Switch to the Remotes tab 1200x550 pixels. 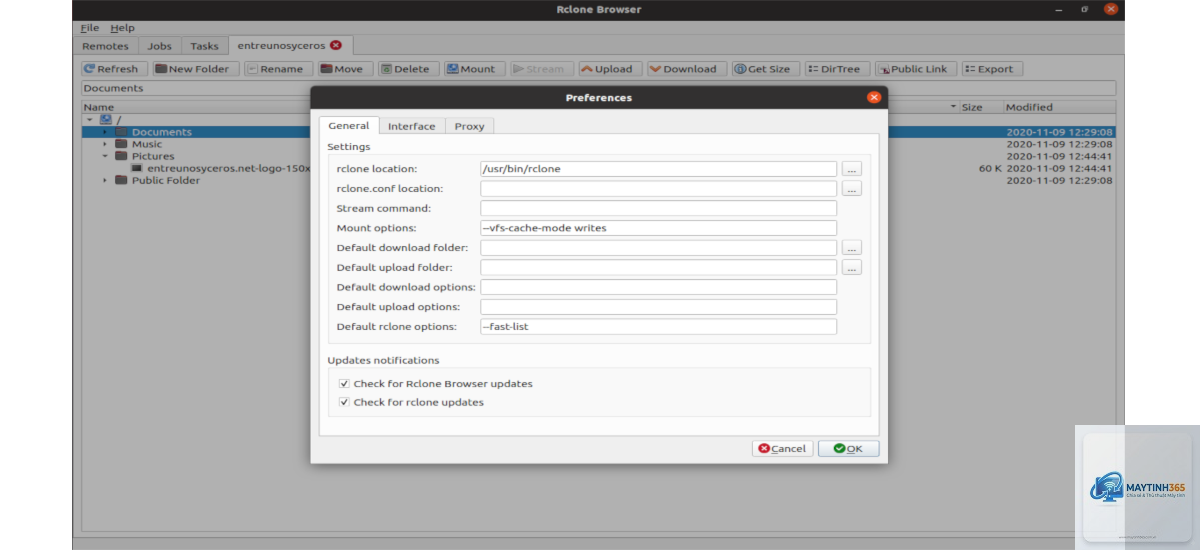coord(105,46)
